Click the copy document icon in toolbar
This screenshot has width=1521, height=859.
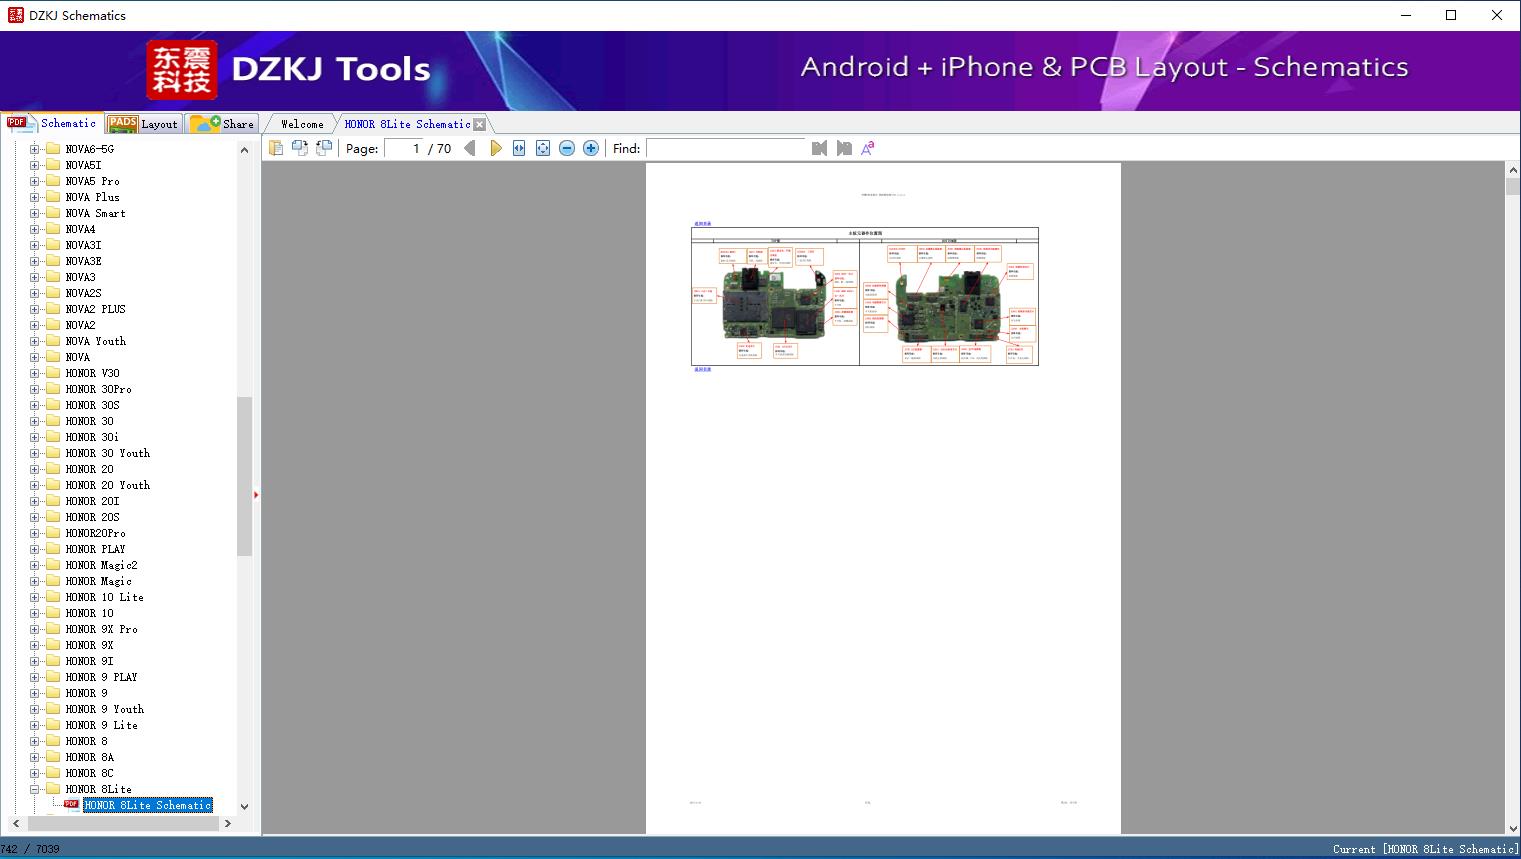[276, 148]
